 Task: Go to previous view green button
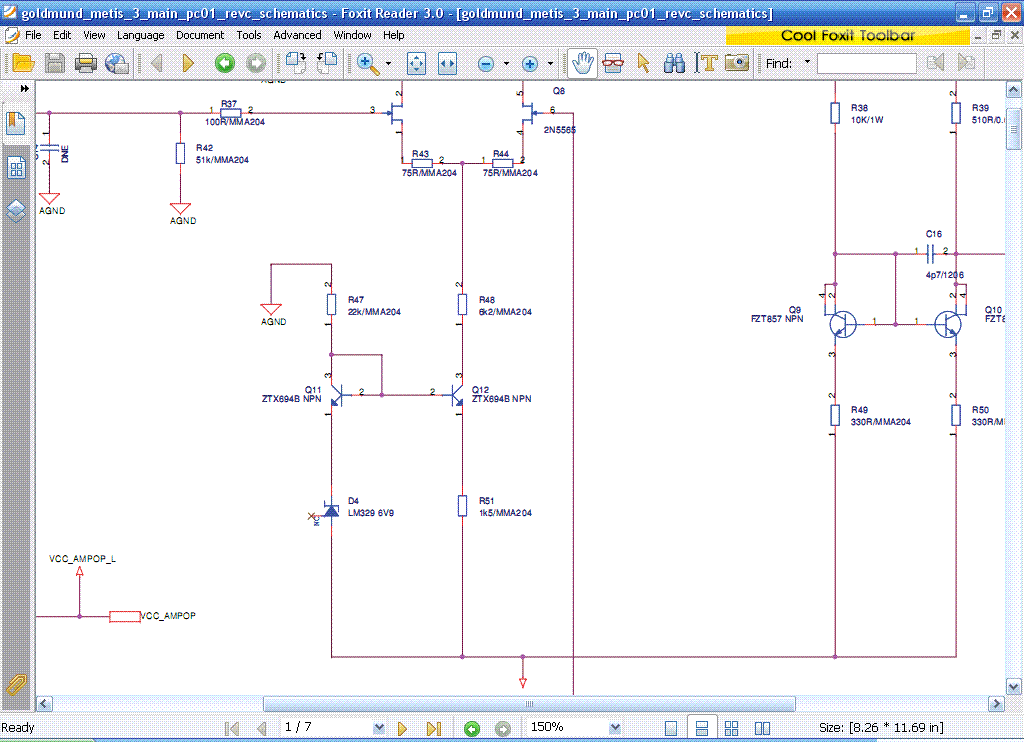(225, 63)
